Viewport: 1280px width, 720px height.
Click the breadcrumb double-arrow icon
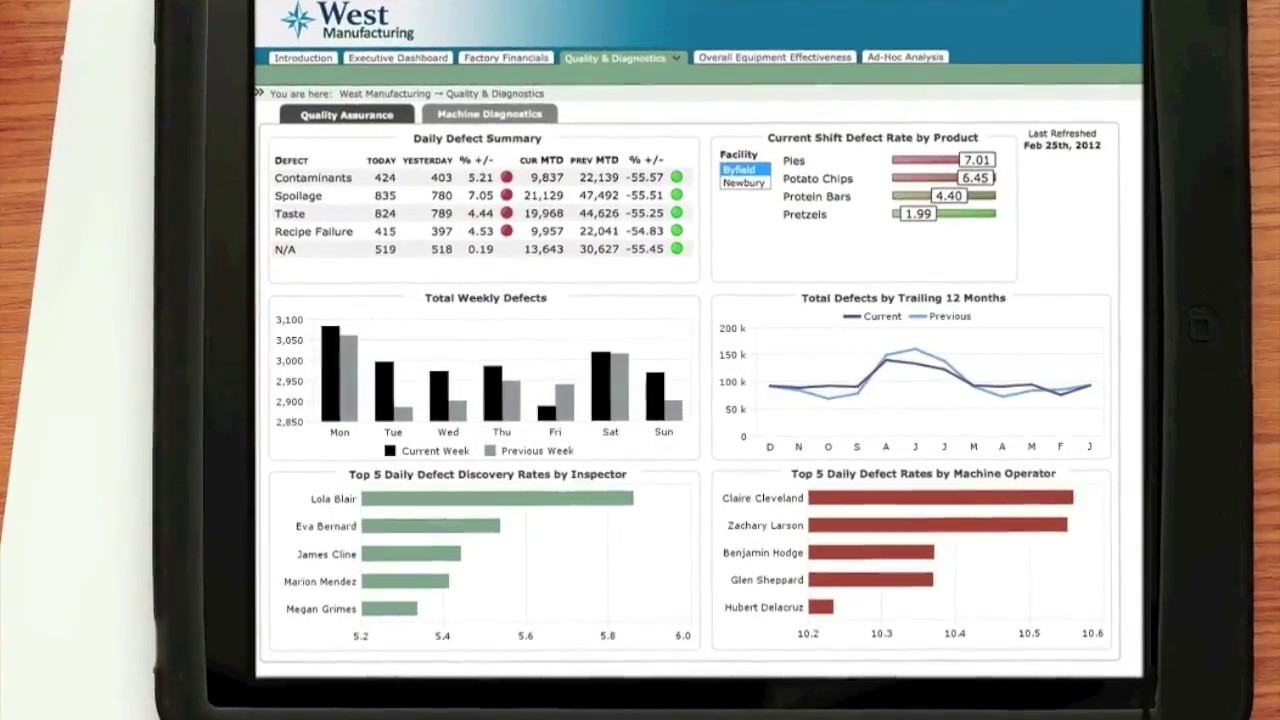tap(259, 93)
